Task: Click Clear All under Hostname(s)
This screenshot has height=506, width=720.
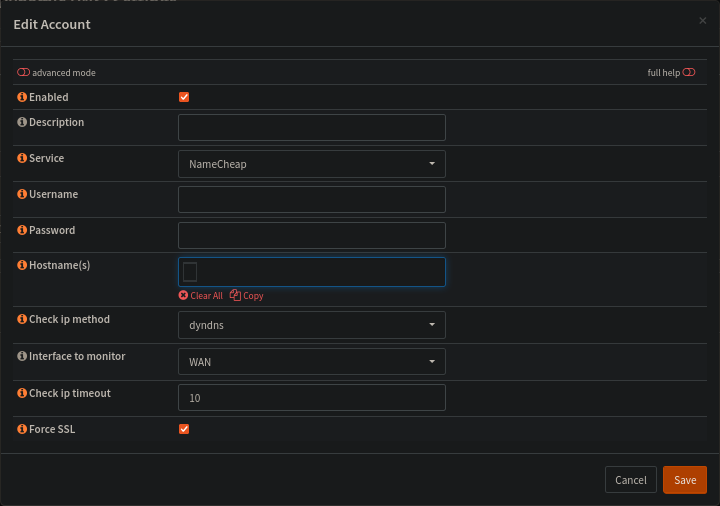Action: [201, 296]
